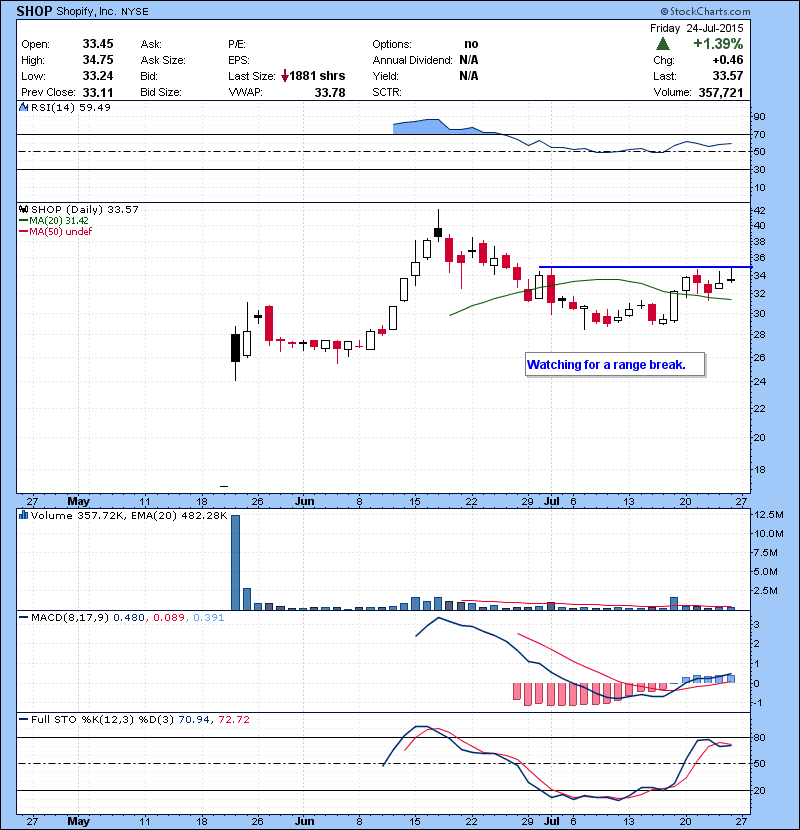The width and height of the screenshot is (800, 830).
Task: Click the VWAP value 33.78
Action: pos(330,93)
